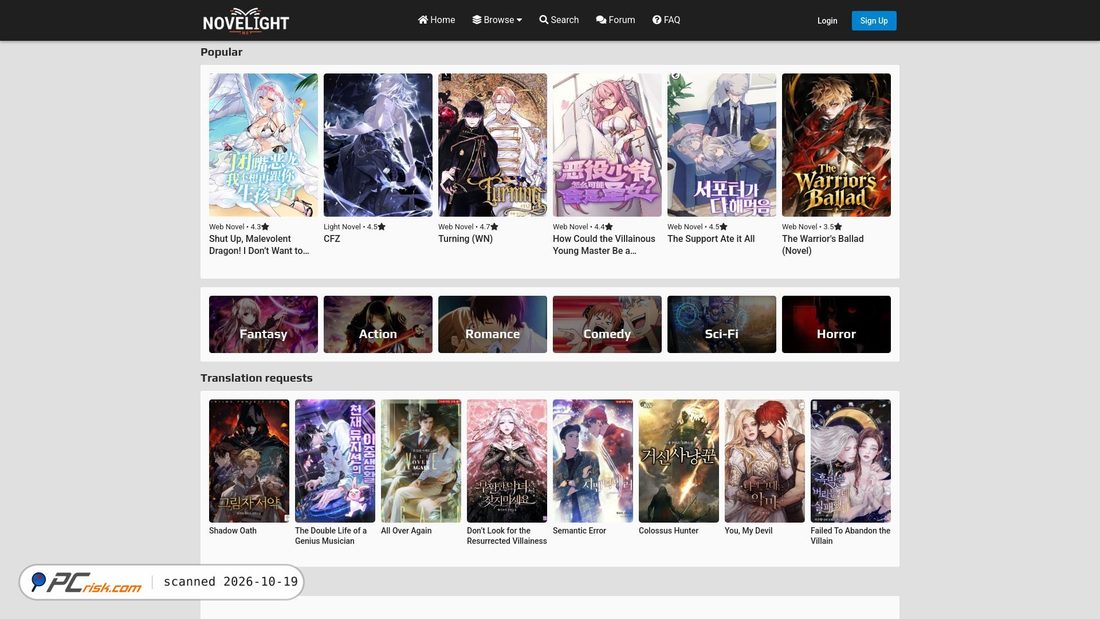Open the Home menu item
Image resolution: width=1100 pixels, height=619 pixels.
tap(436, 20)
